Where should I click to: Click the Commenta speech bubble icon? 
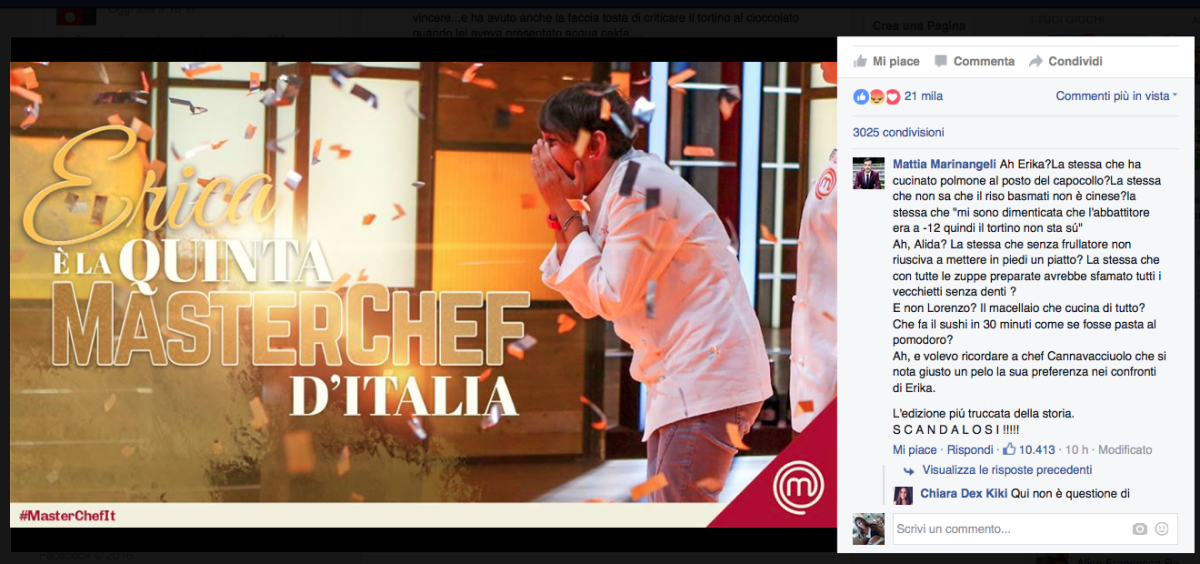940,61
